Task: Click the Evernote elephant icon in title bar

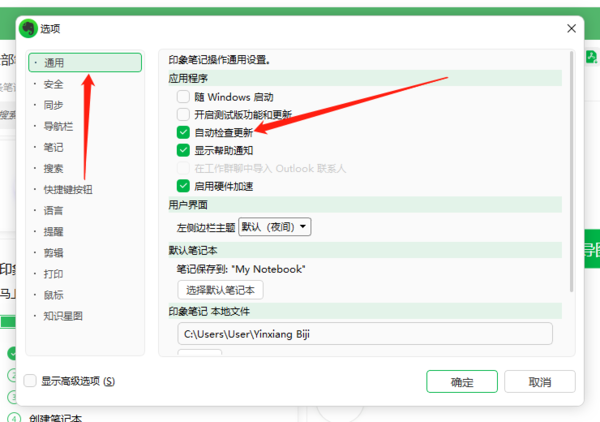Action: [27, 28]
